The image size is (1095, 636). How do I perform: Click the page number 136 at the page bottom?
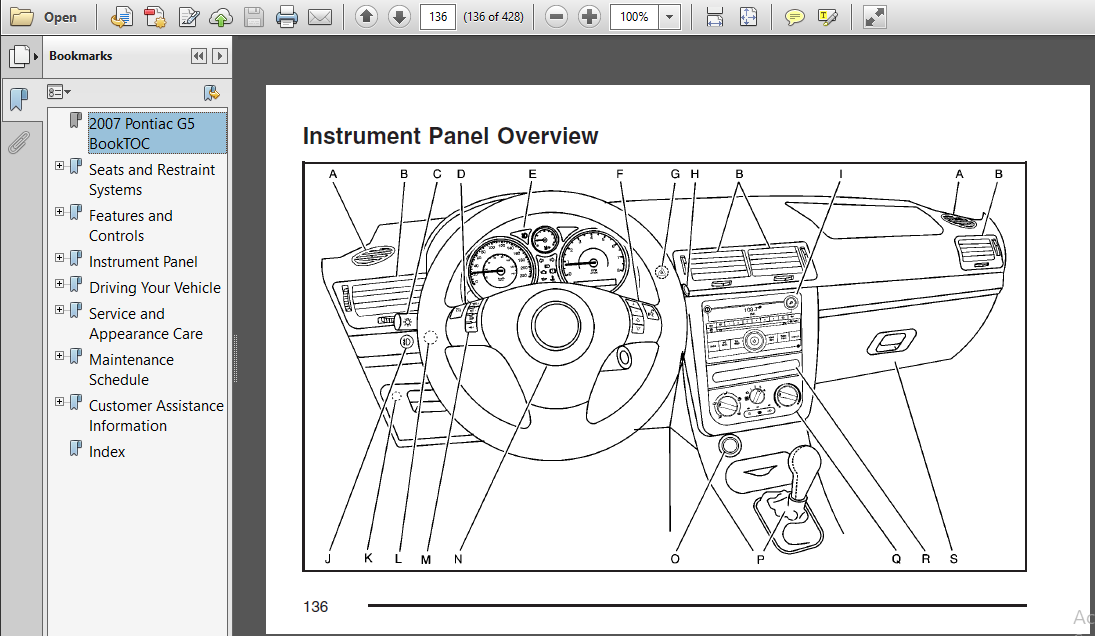[x=316, y=607]
